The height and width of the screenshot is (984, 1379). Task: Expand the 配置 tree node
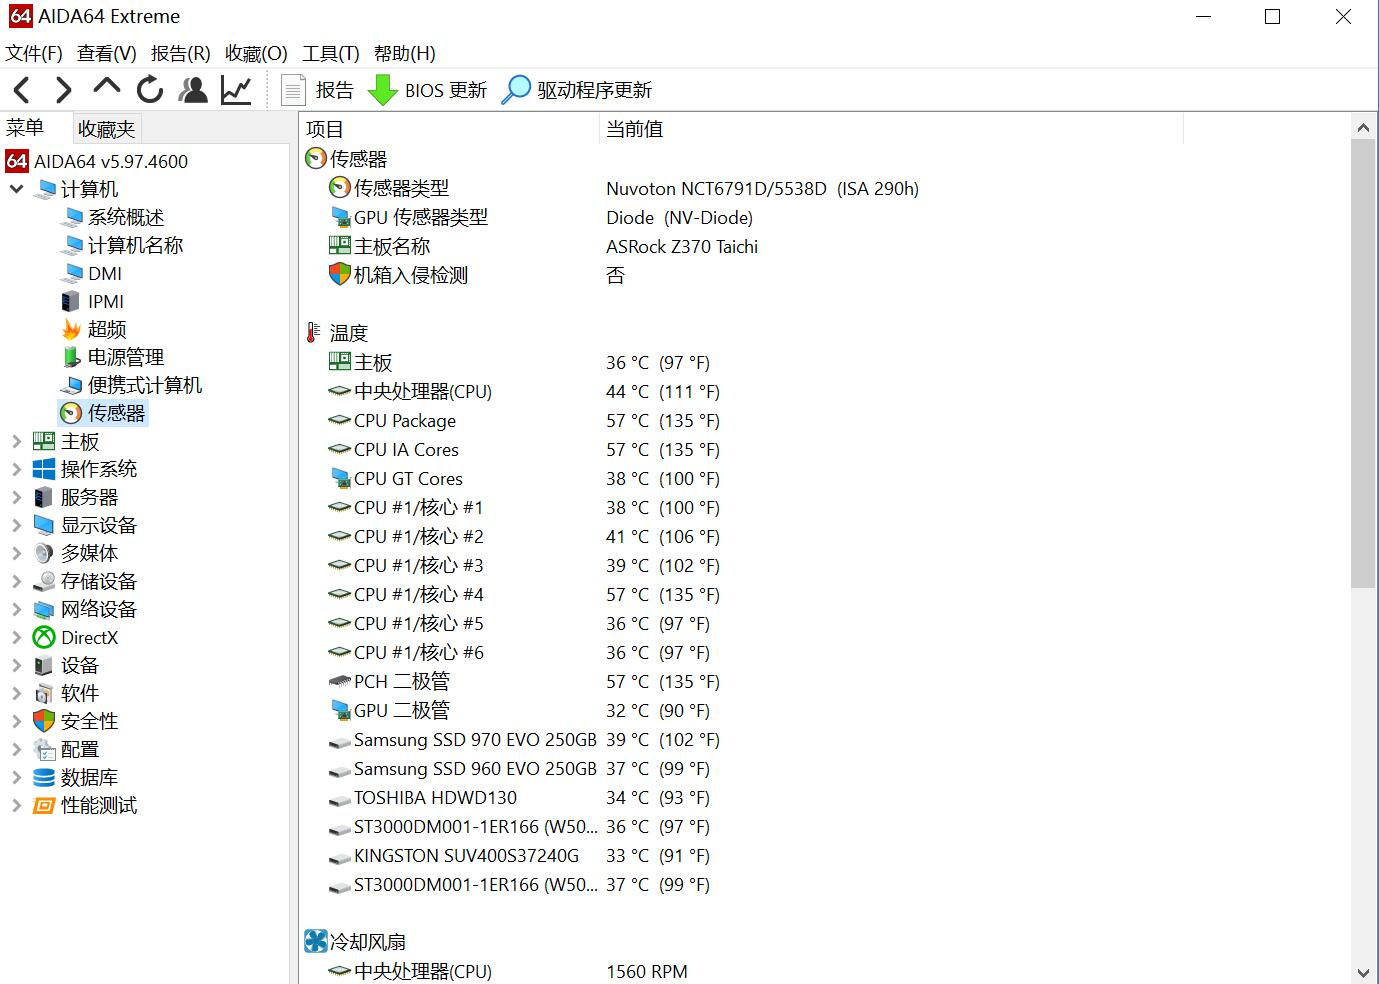click(16, 749)
